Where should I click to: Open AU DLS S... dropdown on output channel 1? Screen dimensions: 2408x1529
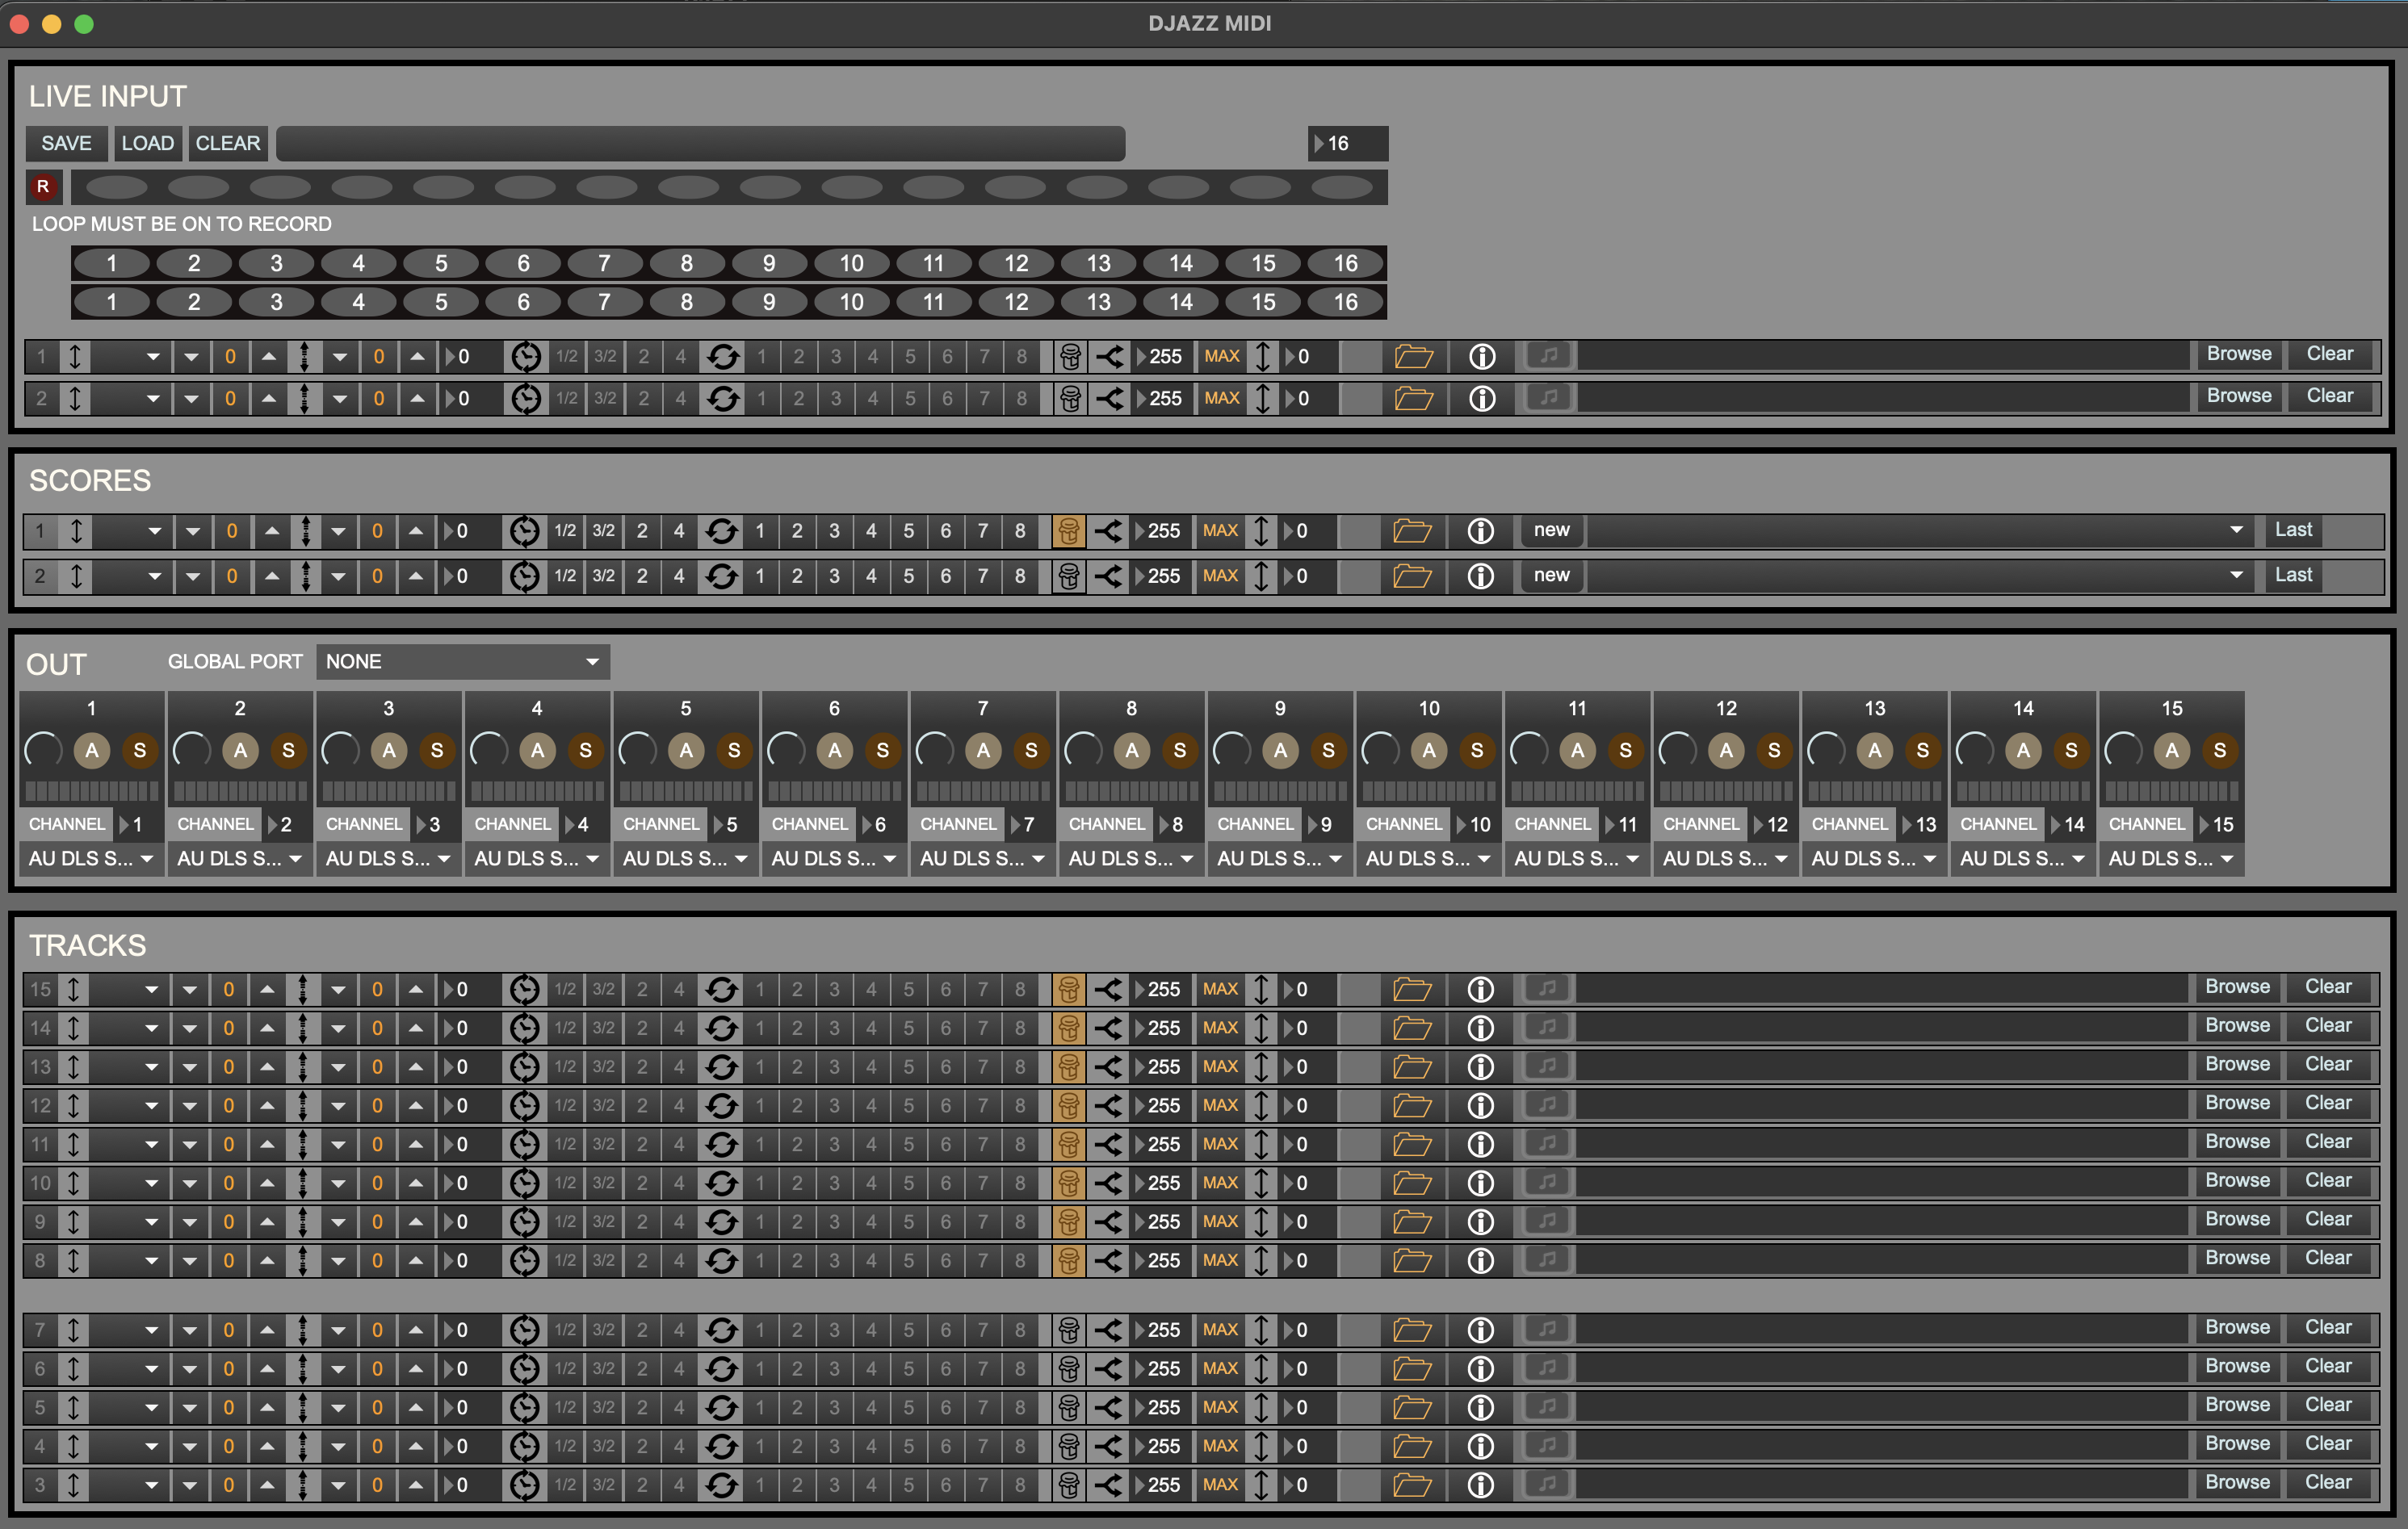tap(91, 859)
